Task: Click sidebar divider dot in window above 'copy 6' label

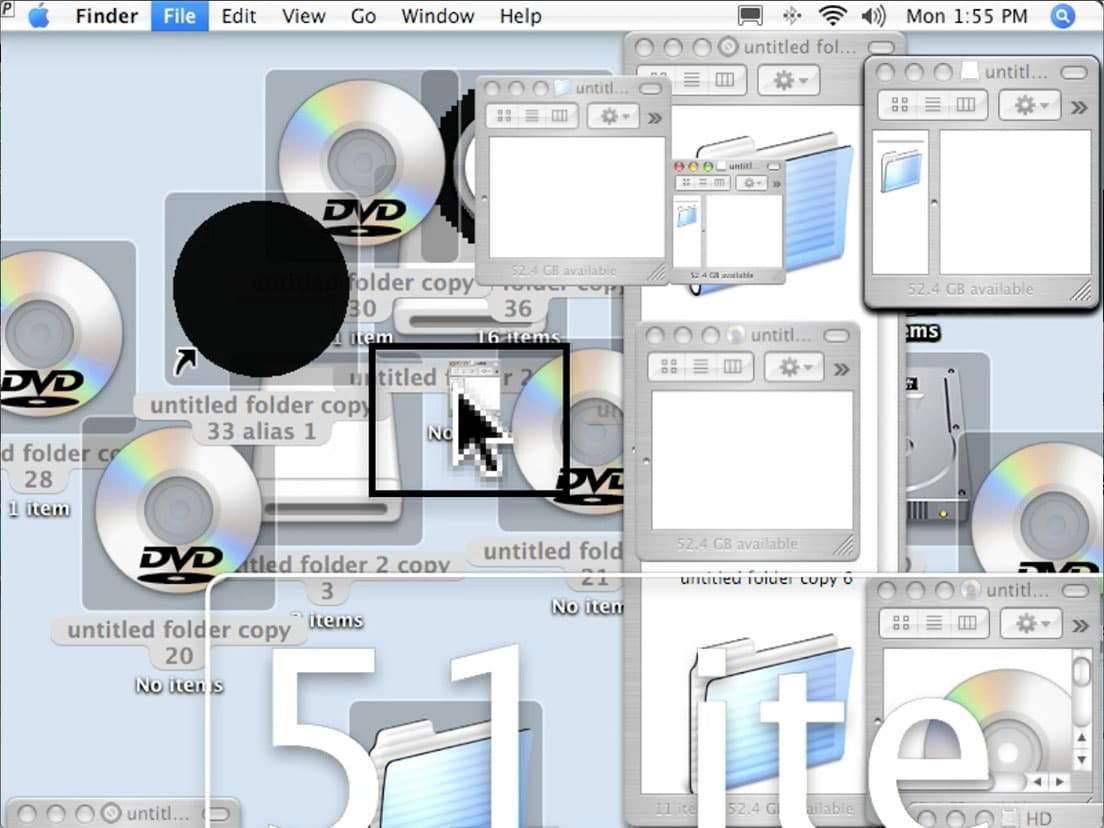Action: click(646, 461)
